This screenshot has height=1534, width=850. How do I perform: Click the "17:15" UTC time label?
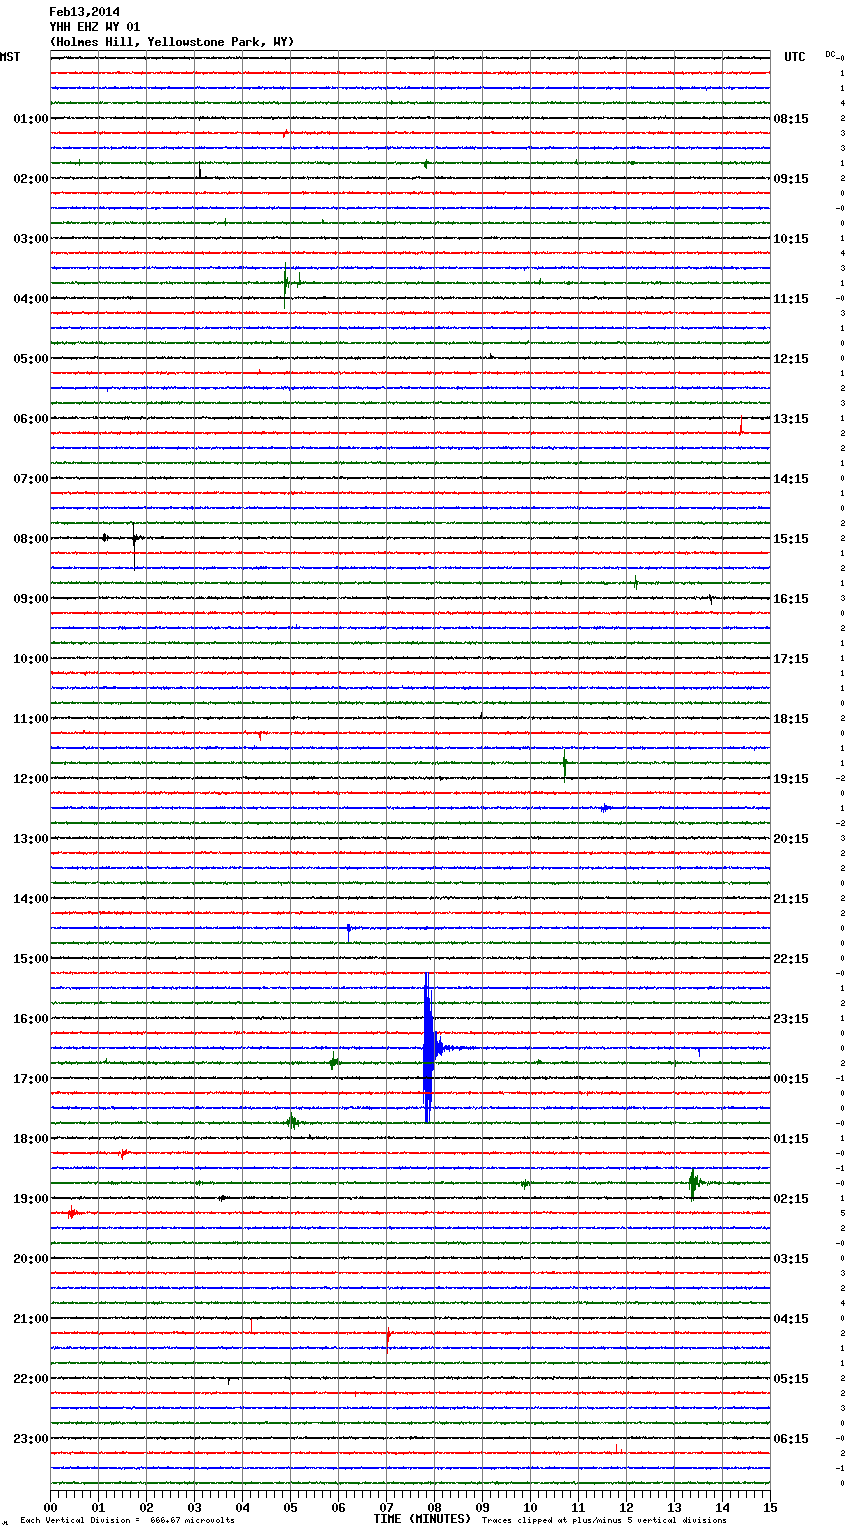[x=791, y=659]
